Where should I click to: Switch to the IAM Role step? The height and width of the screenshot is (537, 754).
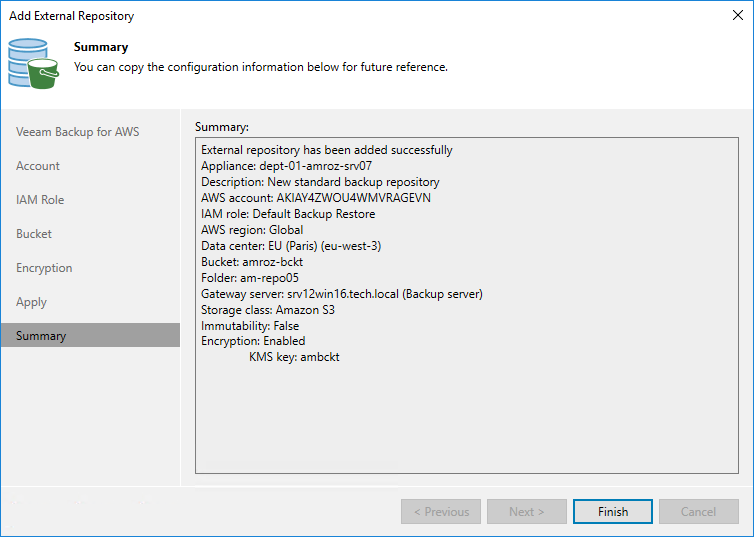(x=40, y=200)
